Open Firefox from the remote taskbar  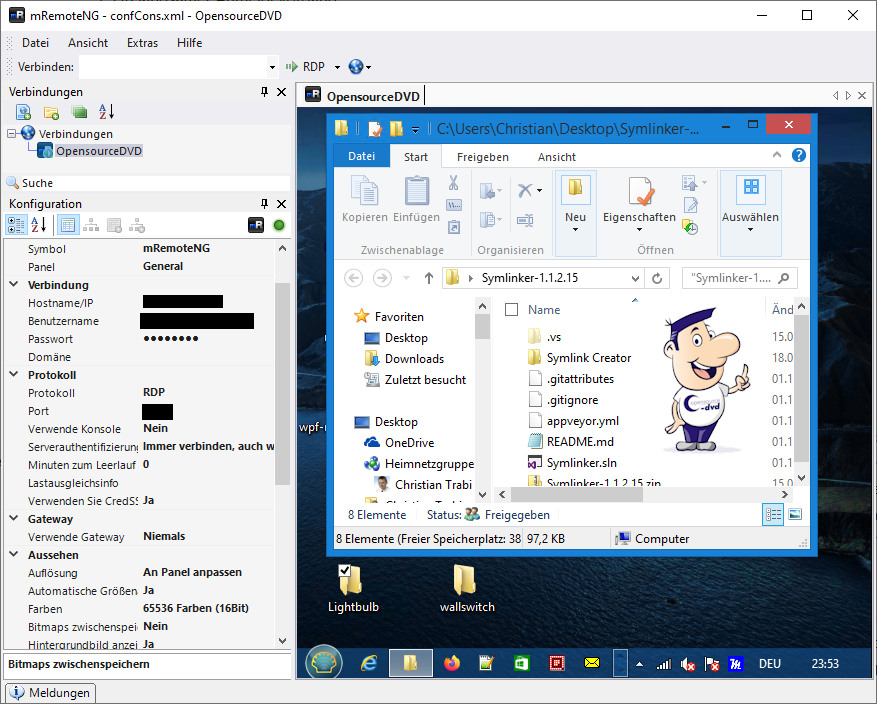451,663
